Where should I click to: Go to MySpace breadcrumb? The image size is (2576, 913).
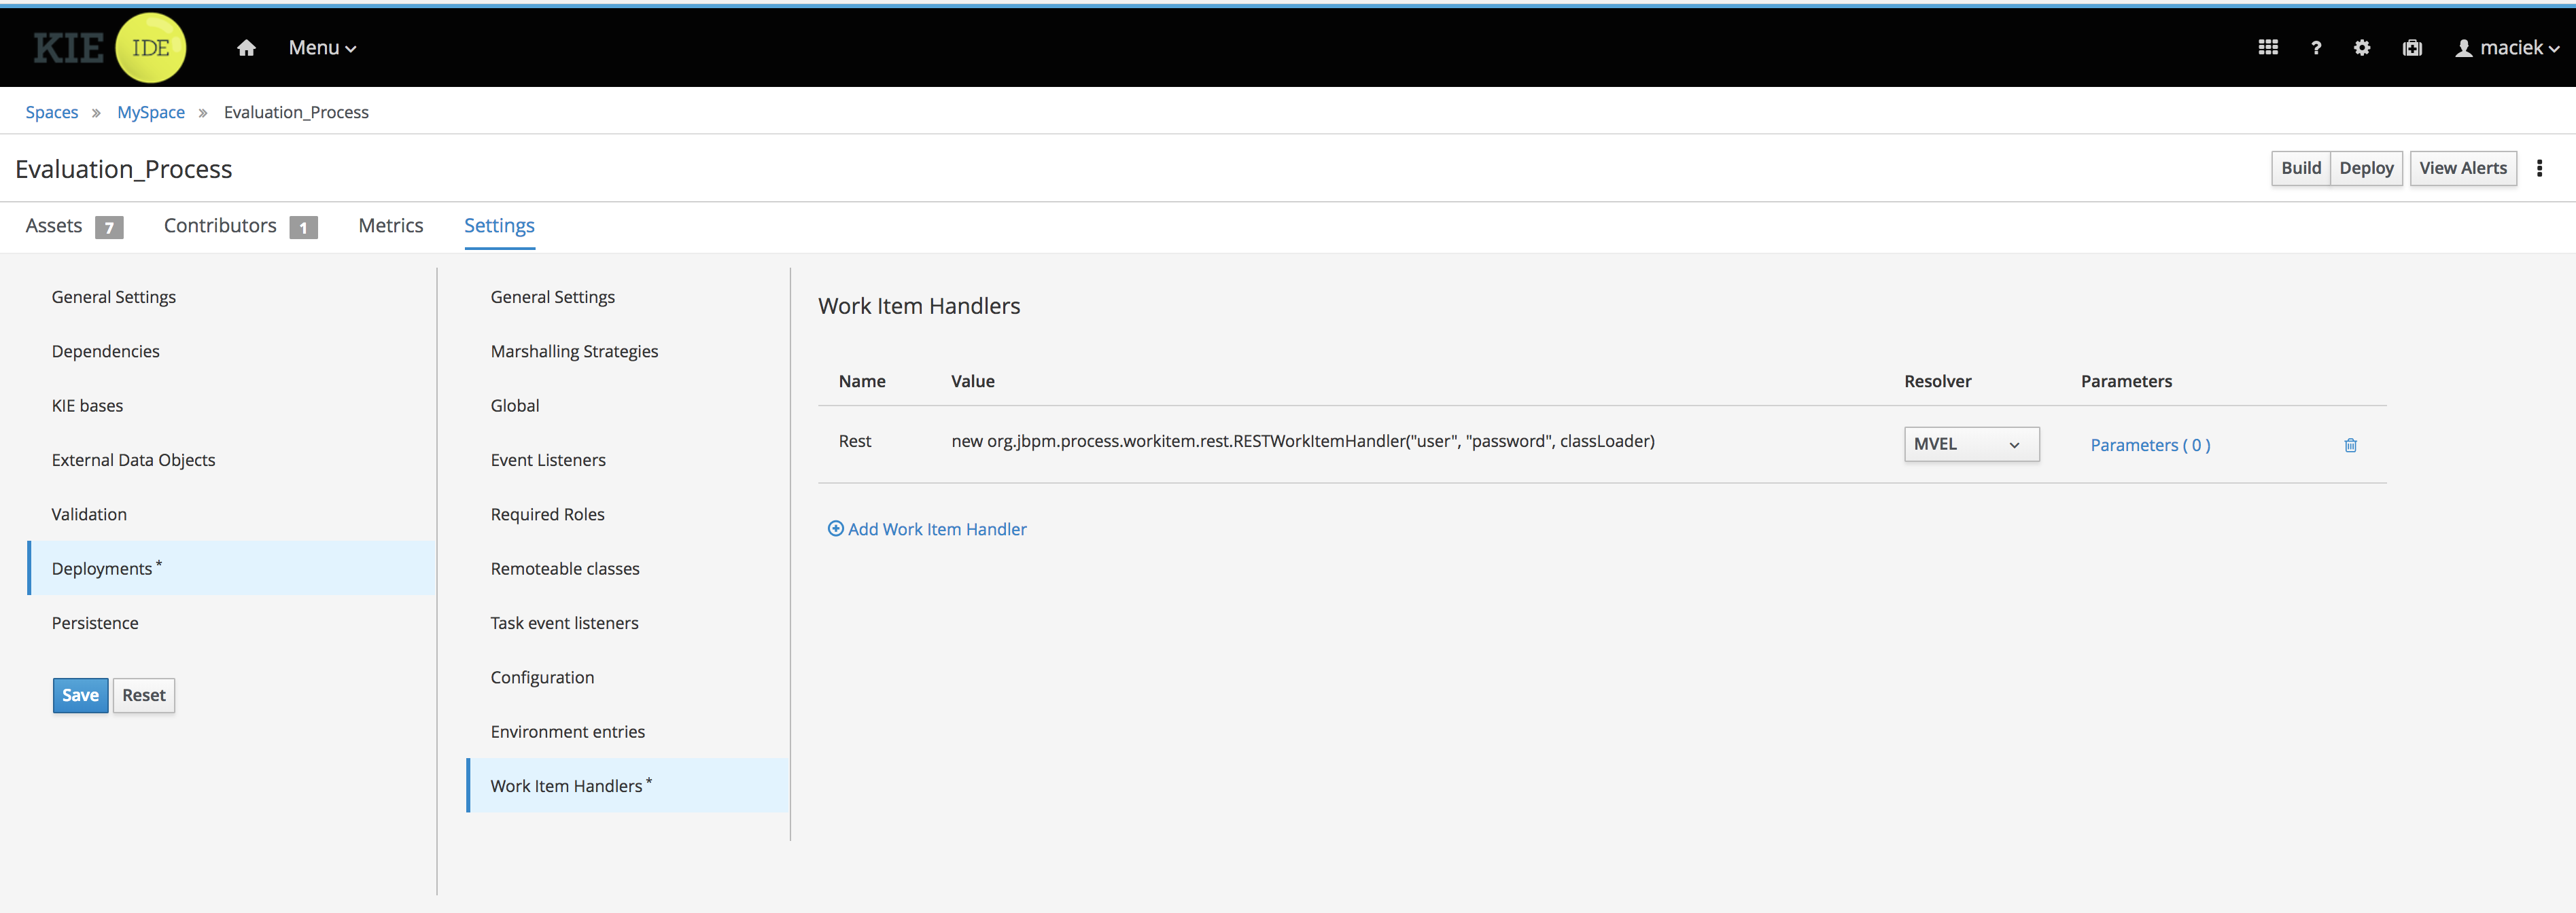point(151,112)
